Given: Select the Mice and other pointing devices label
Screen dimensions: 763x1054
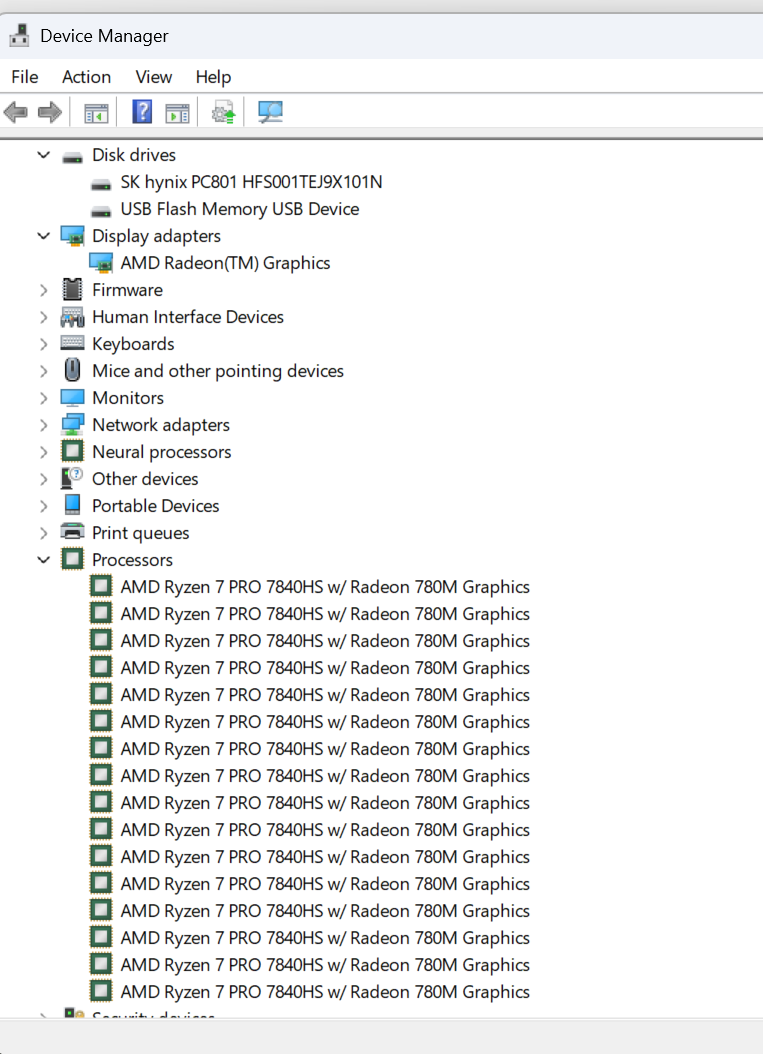Looking at the screenshot, I should [x=218, y=371].
